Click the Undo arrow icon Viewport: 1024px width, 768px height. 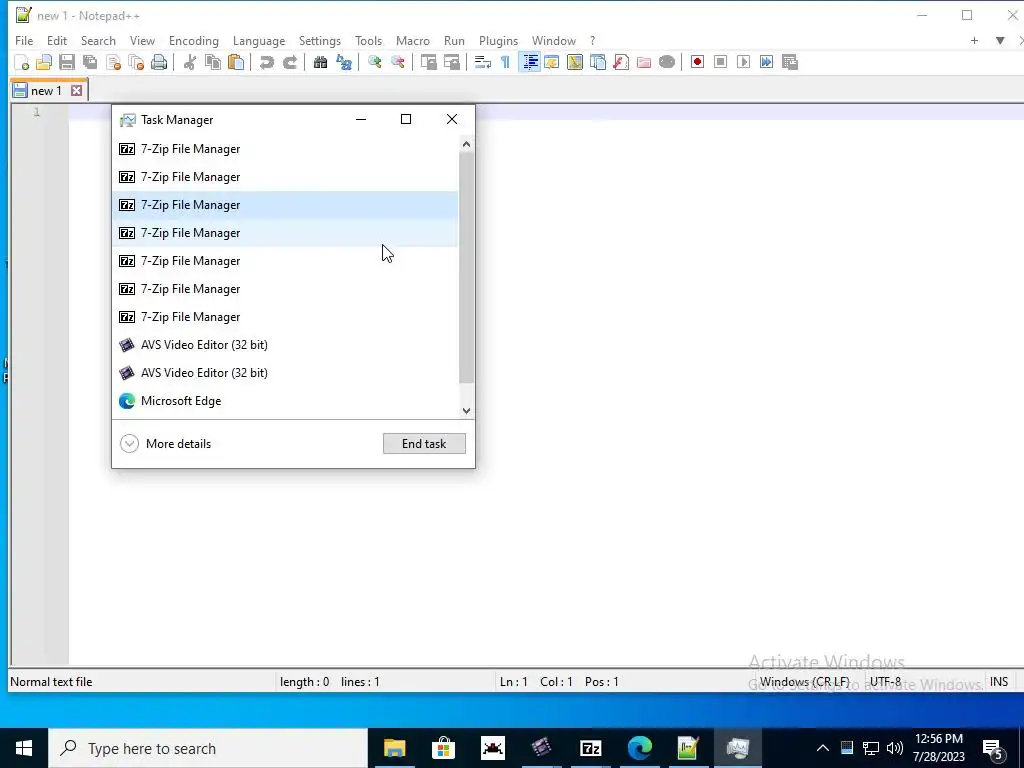point(266,62)
